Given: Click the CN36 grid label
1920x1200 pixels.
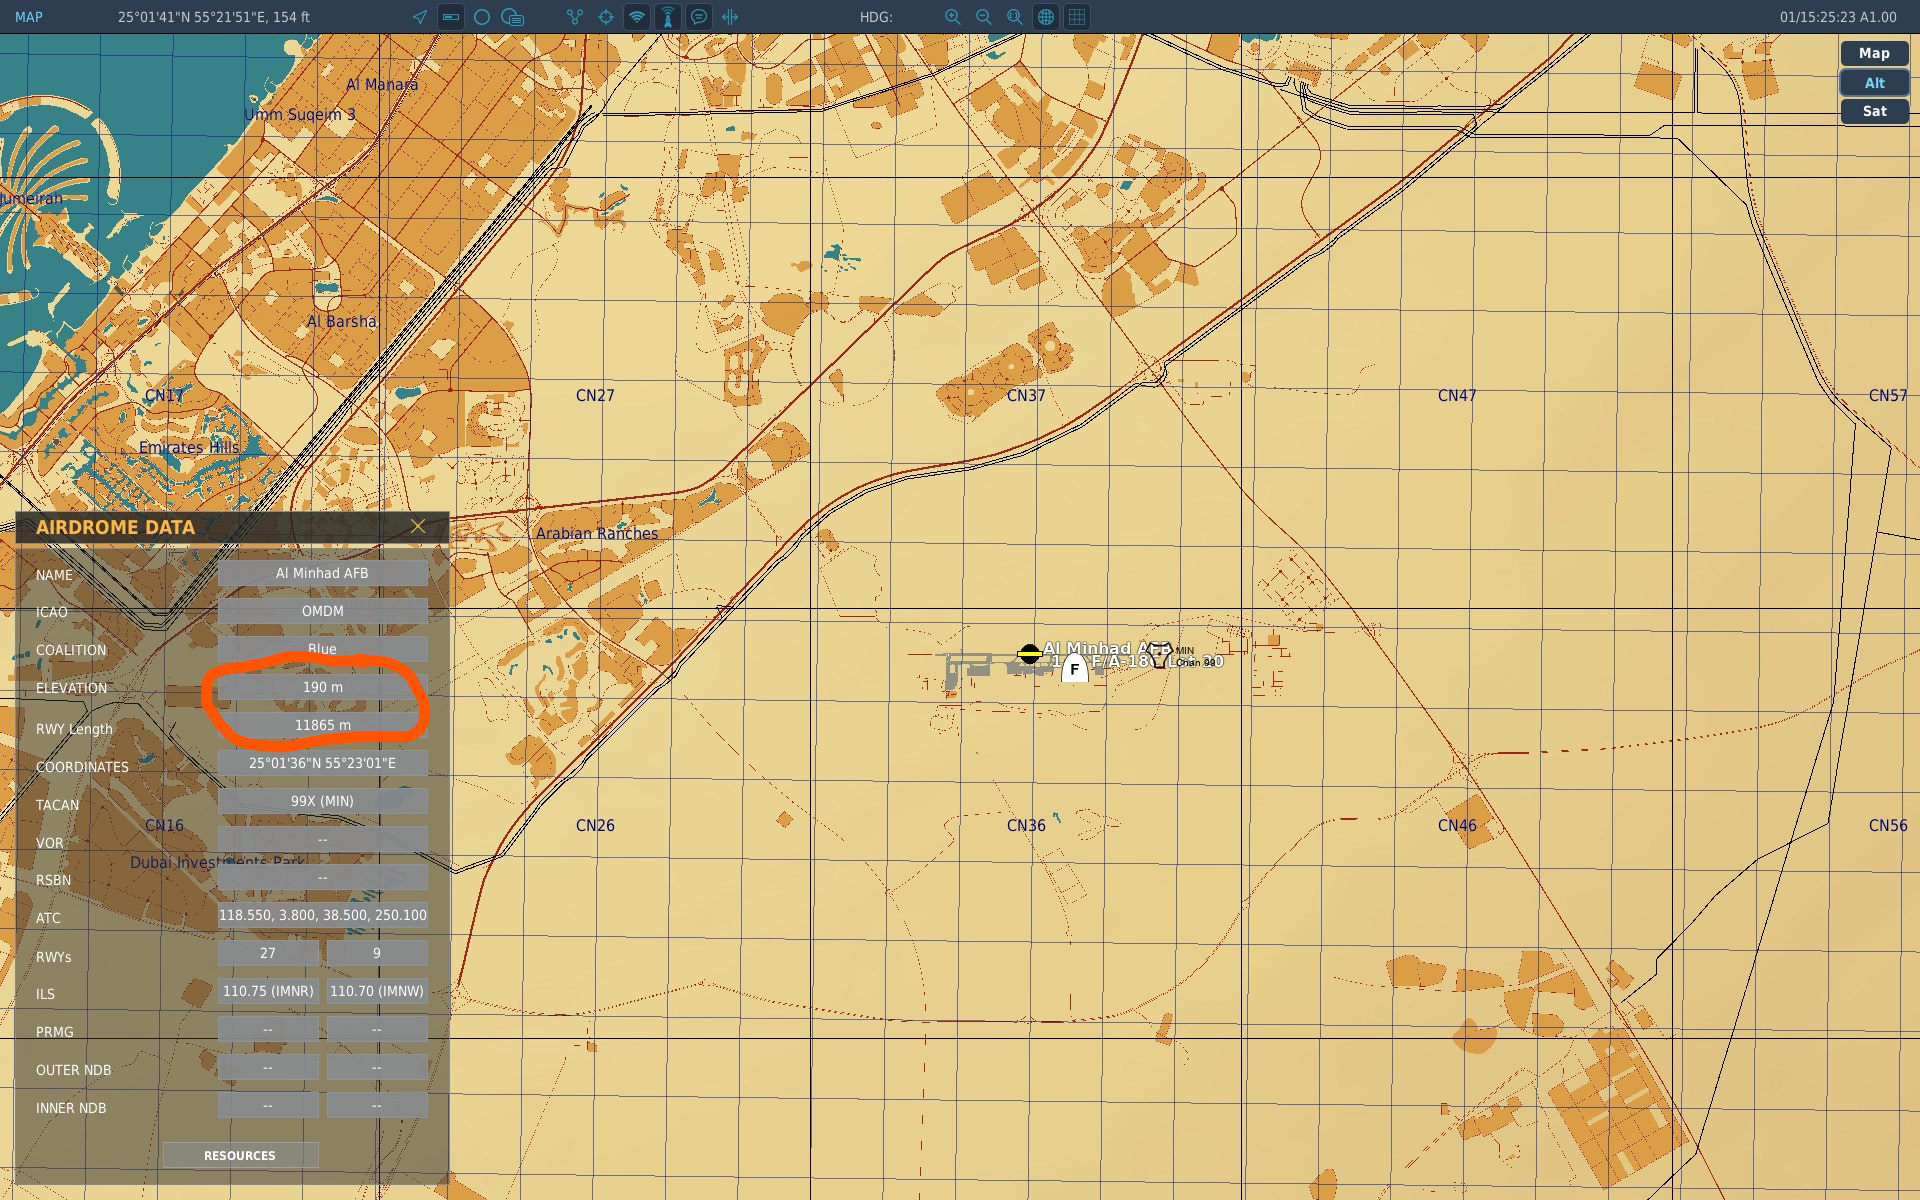Looking at the screenshot, I should tap(1026, 825).
